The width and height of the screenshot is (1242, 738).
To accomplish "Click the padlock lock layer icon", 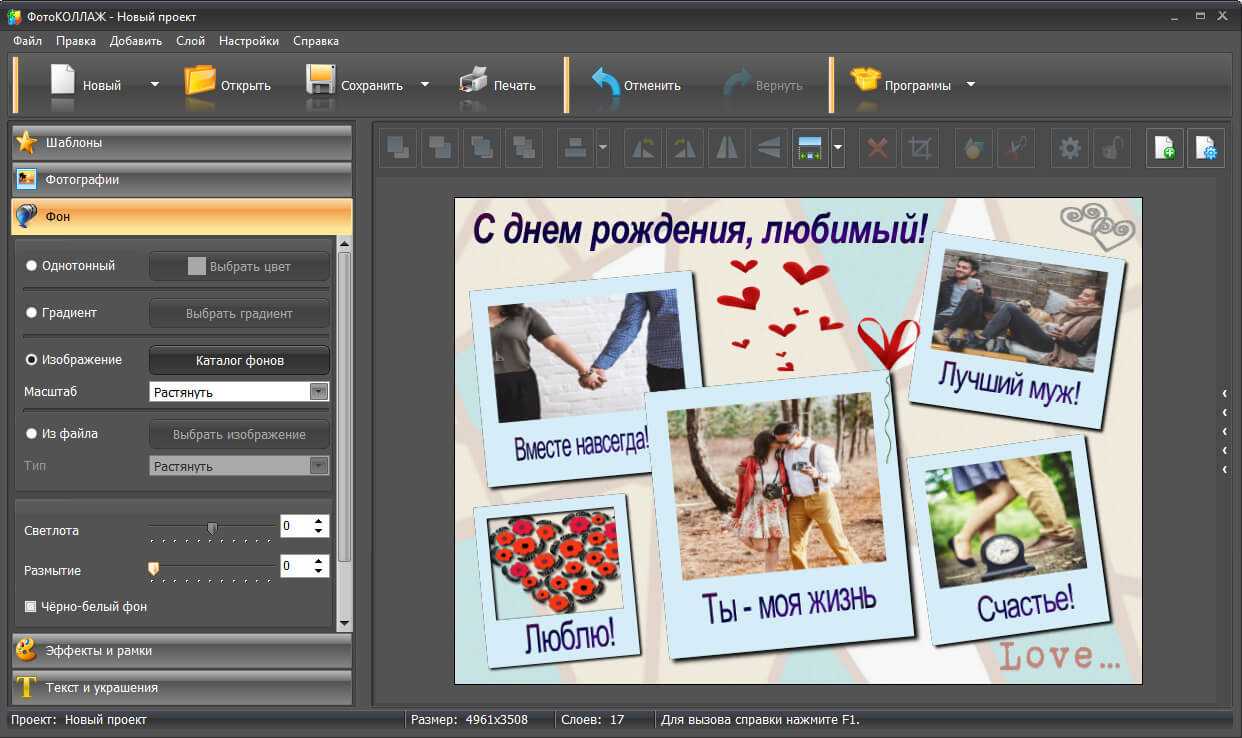I will (1111, 149).
